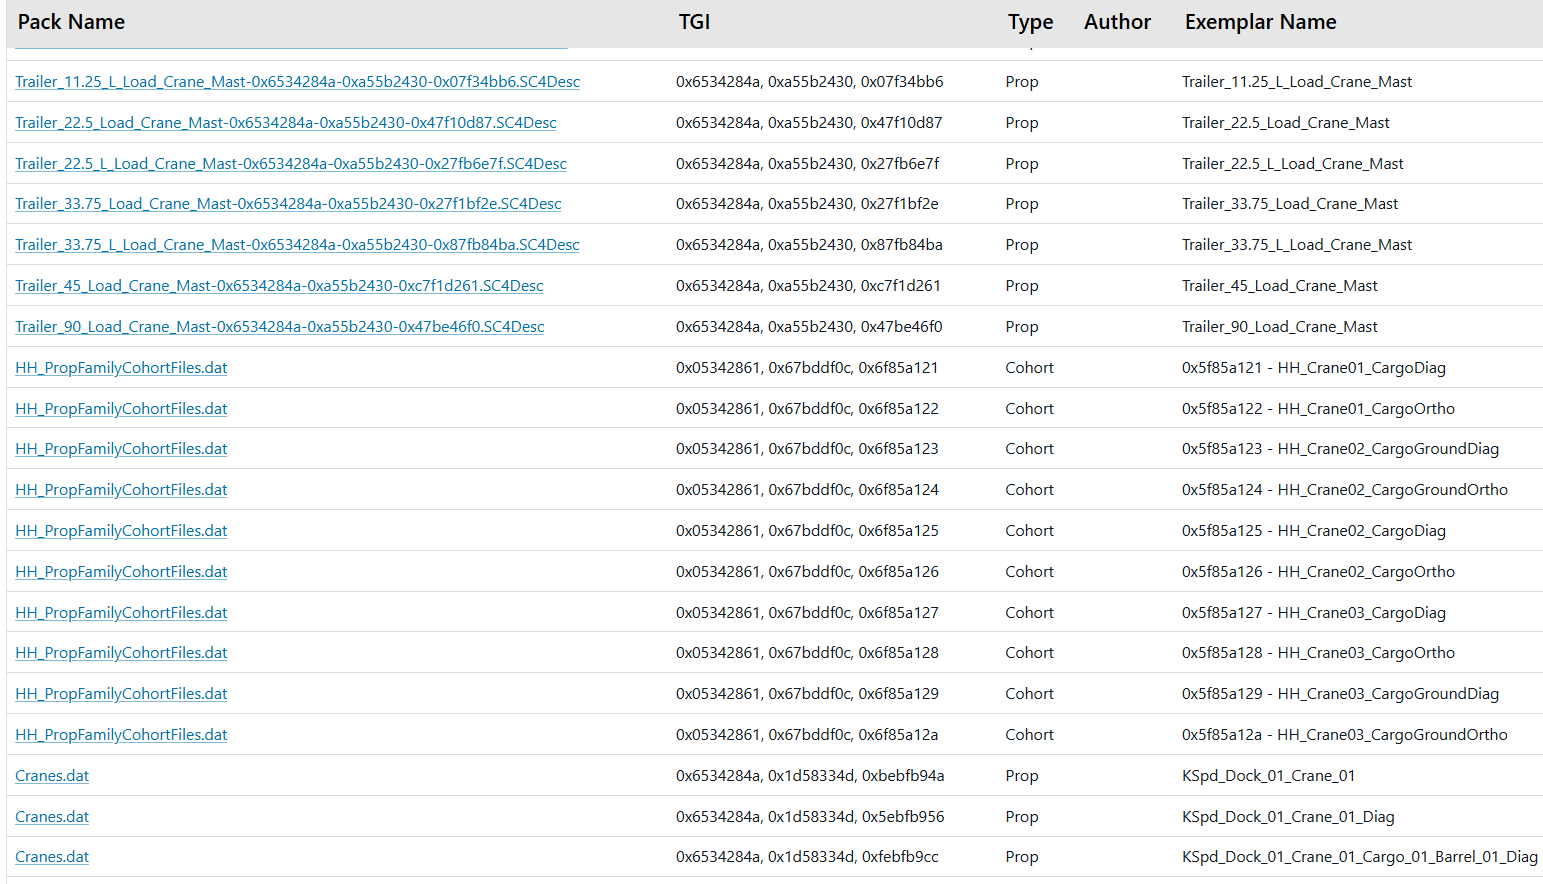Viewport: 1543px width, 884px height.
Task: Click Prop type in Trailer_33.75_Load_Crane_Mast row
Action: coord(1022,204)
